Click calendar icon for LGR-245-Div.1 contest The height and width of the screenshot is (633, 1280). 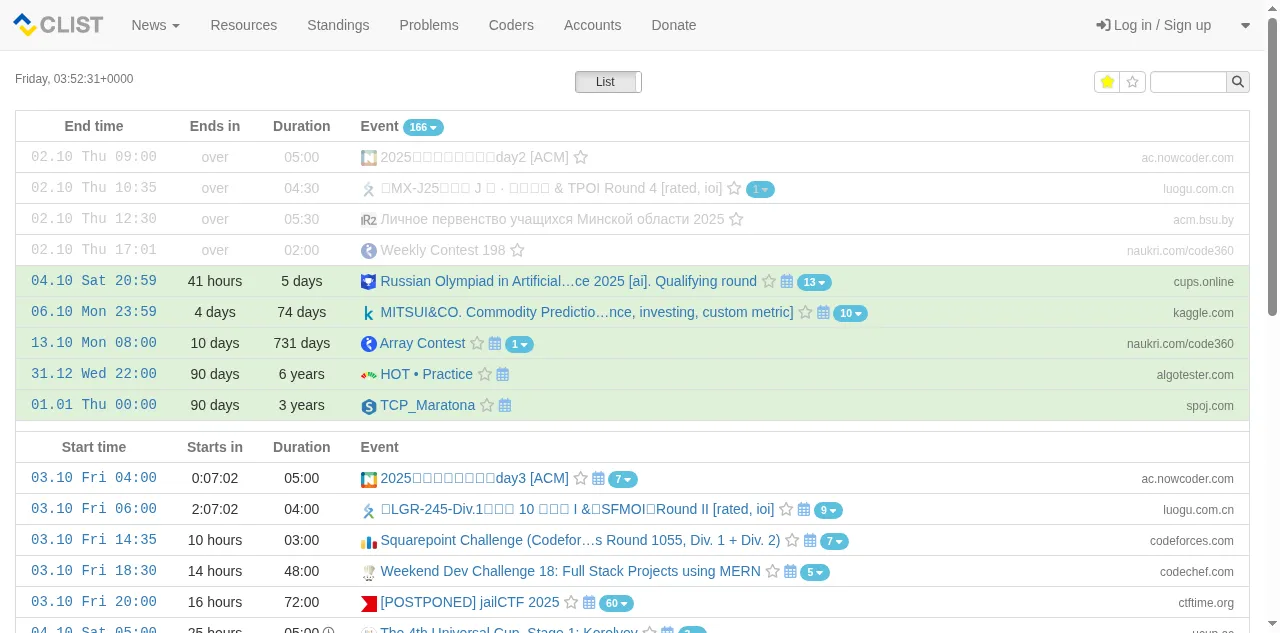pos(804,510)
